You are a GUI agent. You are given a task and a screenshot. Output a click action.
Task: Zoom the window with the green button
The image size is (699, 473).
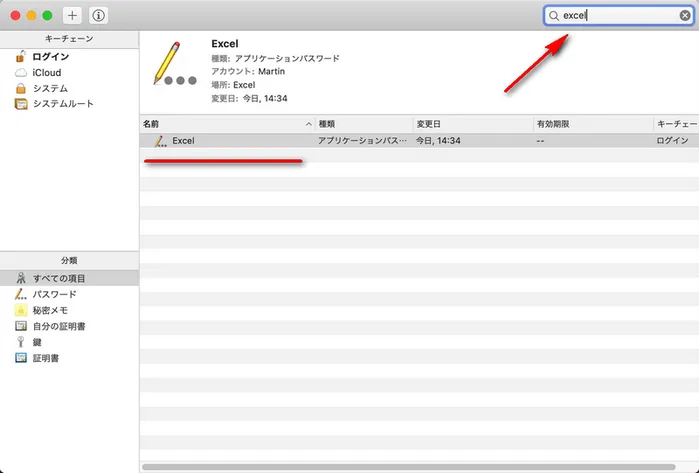click(47, 16)
